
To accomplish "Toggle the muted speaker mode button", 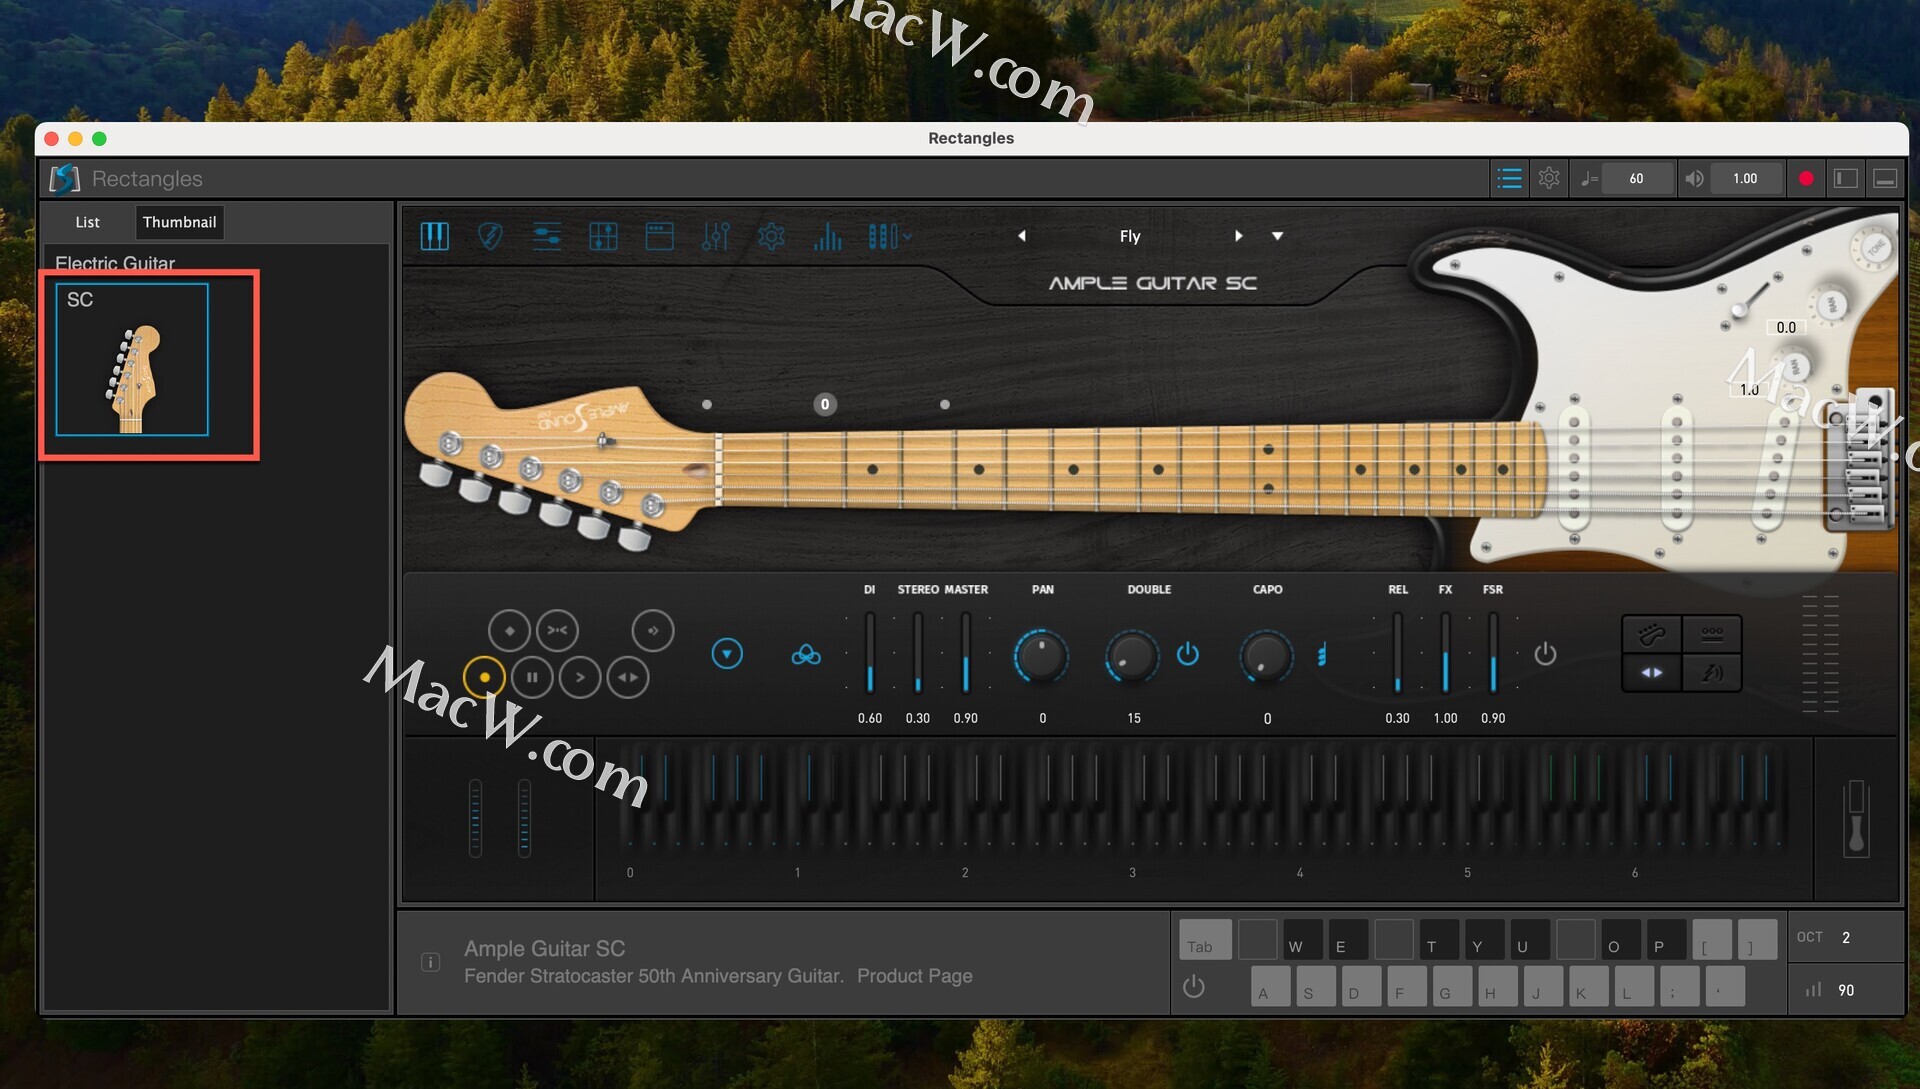I will (x=1712, y=673).
